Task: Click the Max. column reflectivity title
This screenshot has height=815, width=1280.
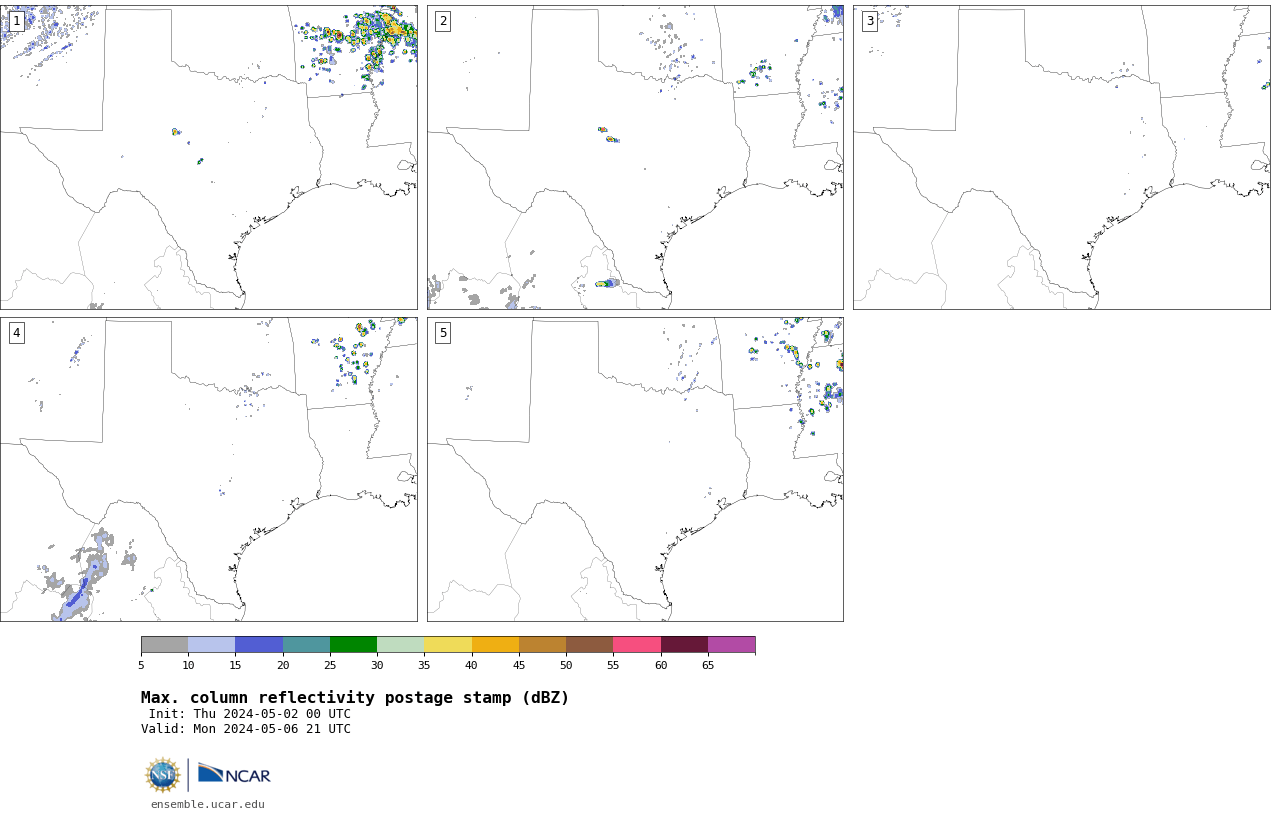Action: 355,698
